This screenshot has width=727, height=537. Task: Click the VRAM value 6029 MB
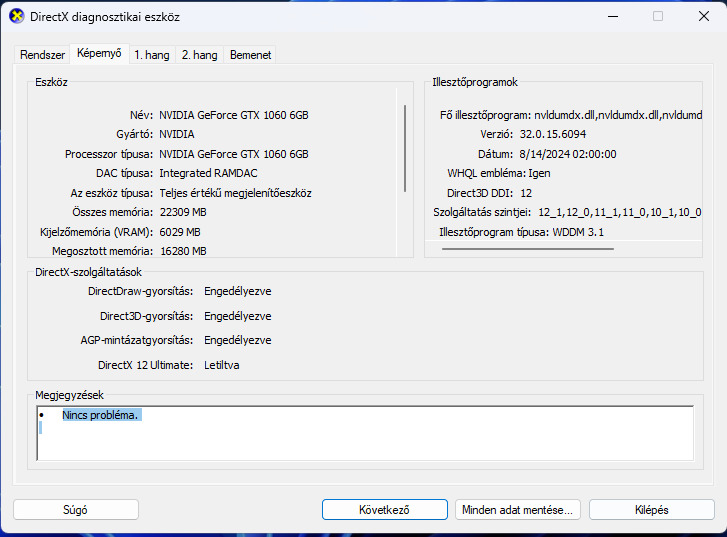[x=180, y=232]
